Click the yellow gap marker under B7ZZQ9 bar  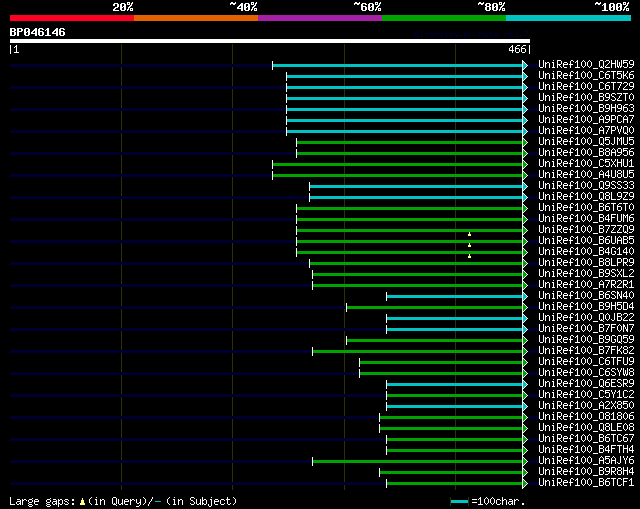point(469,234)
